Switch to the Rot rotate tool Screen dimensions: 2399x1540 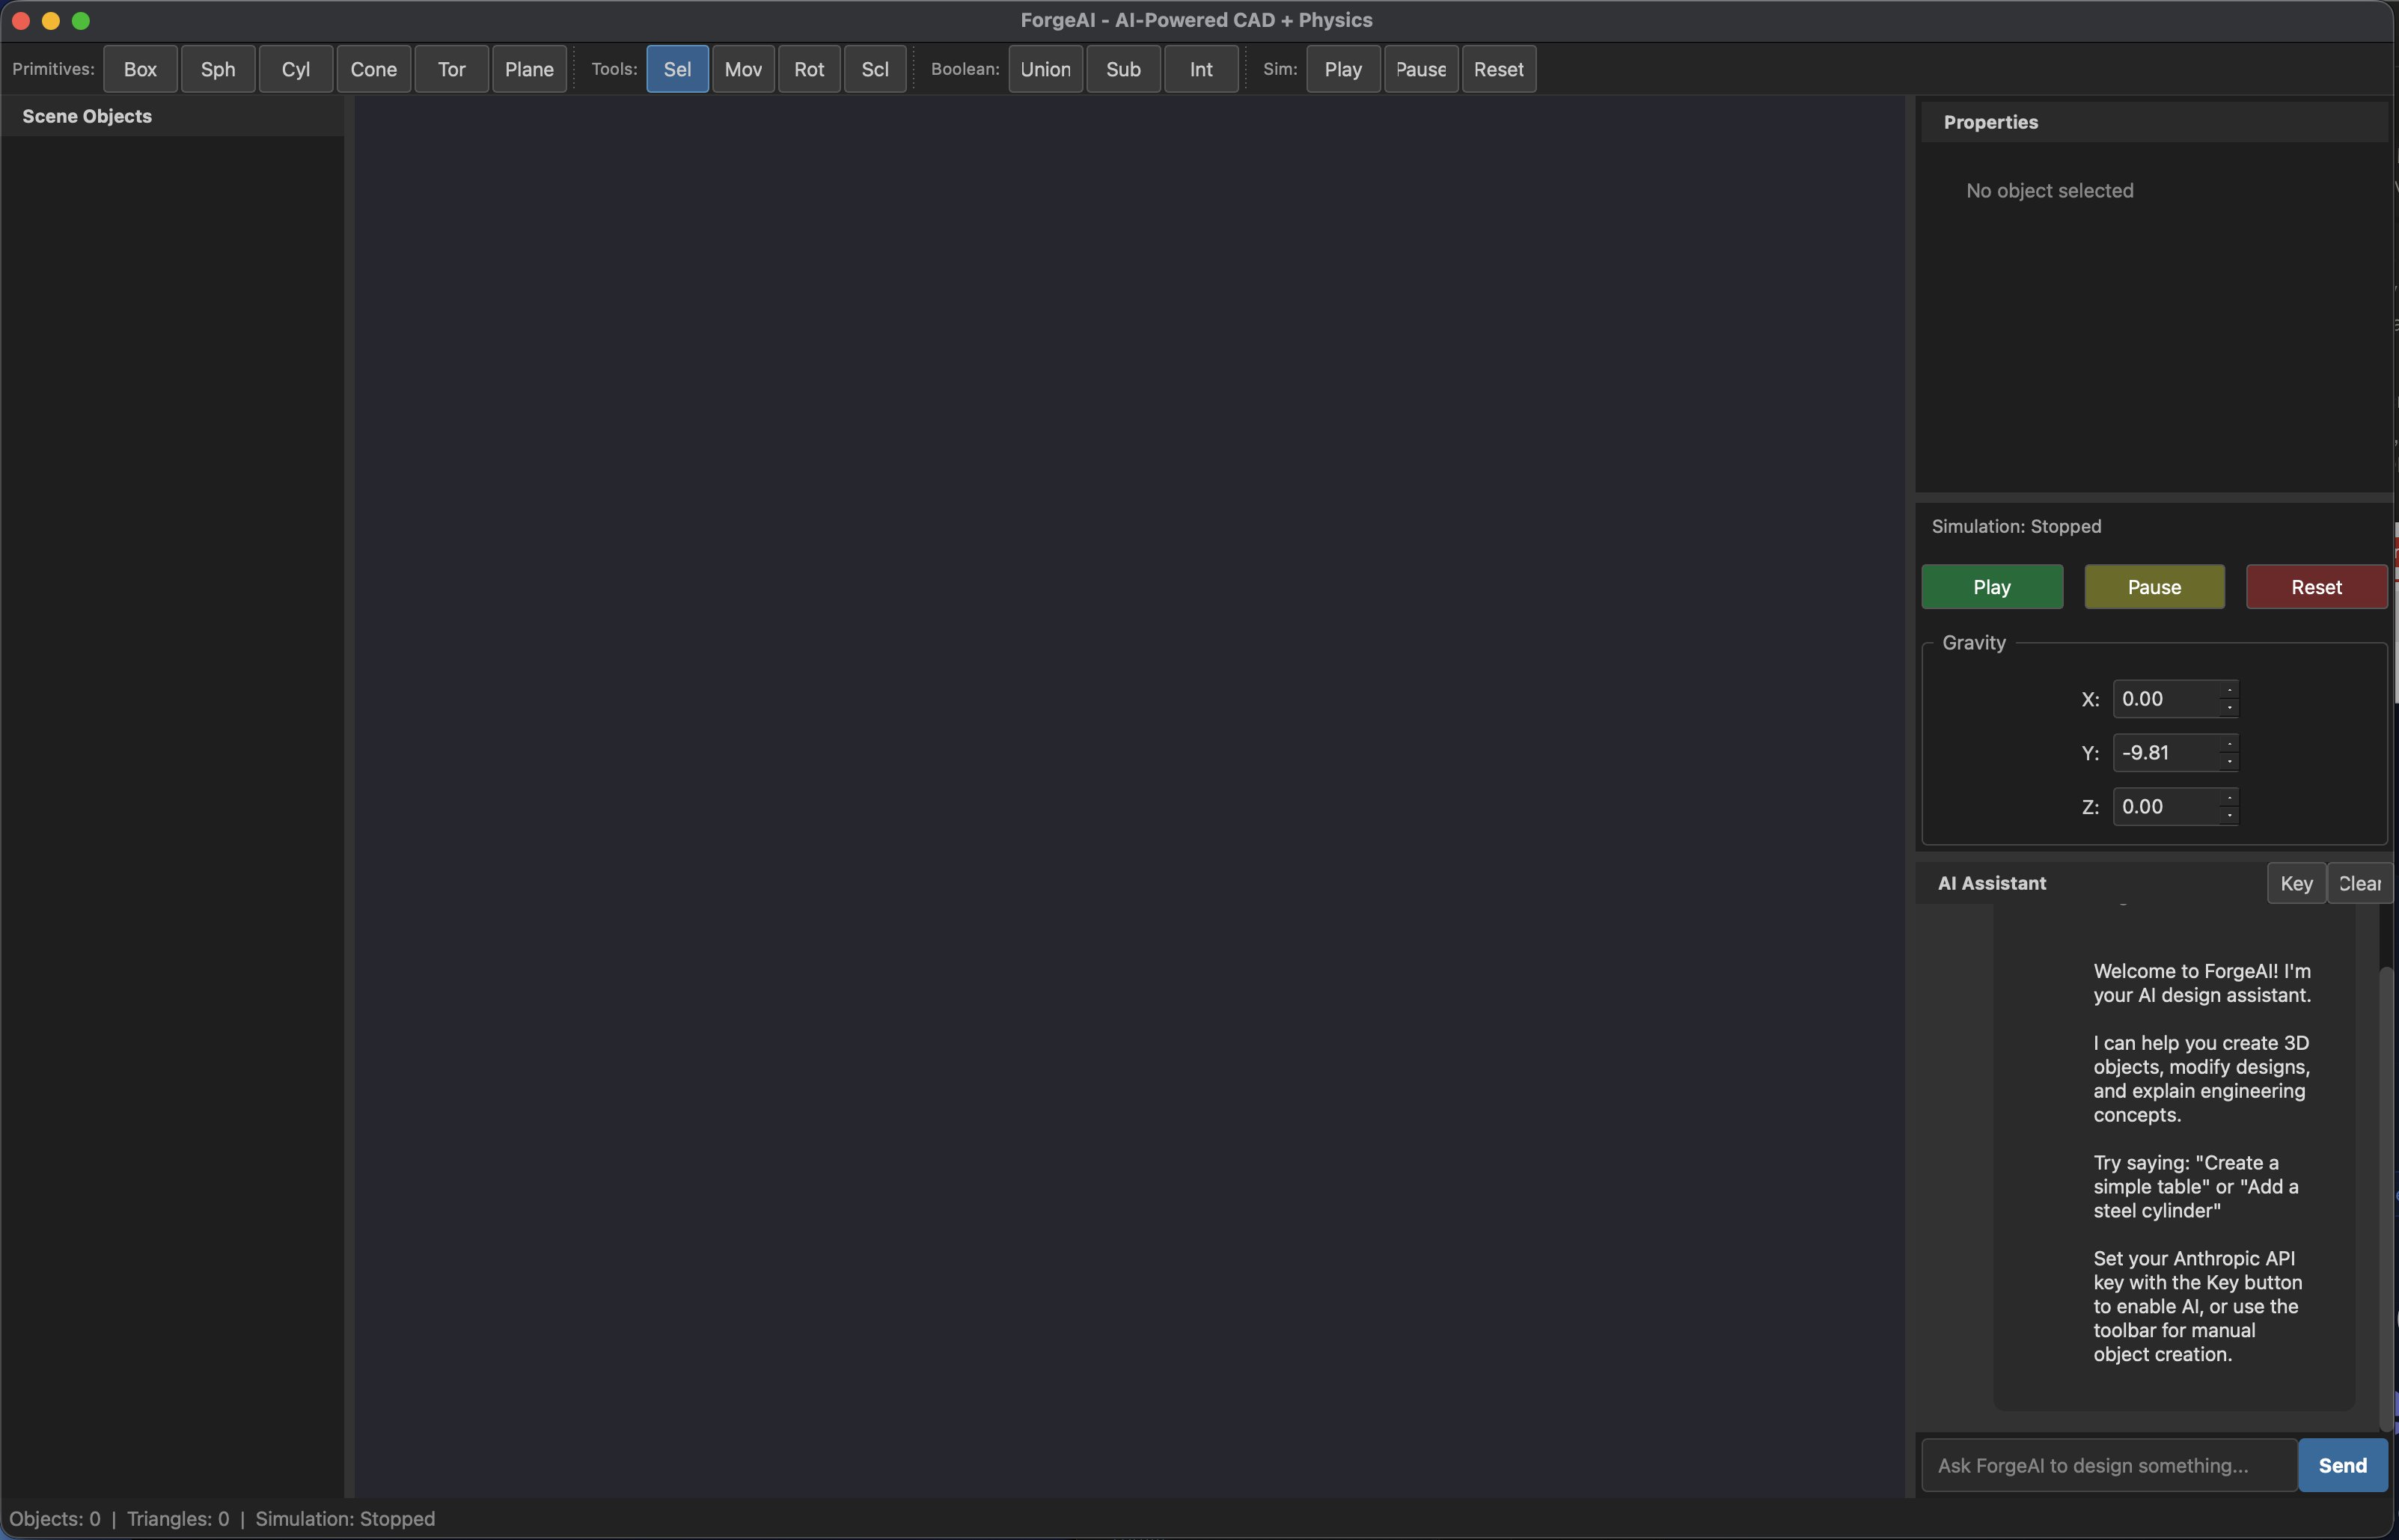809,69
